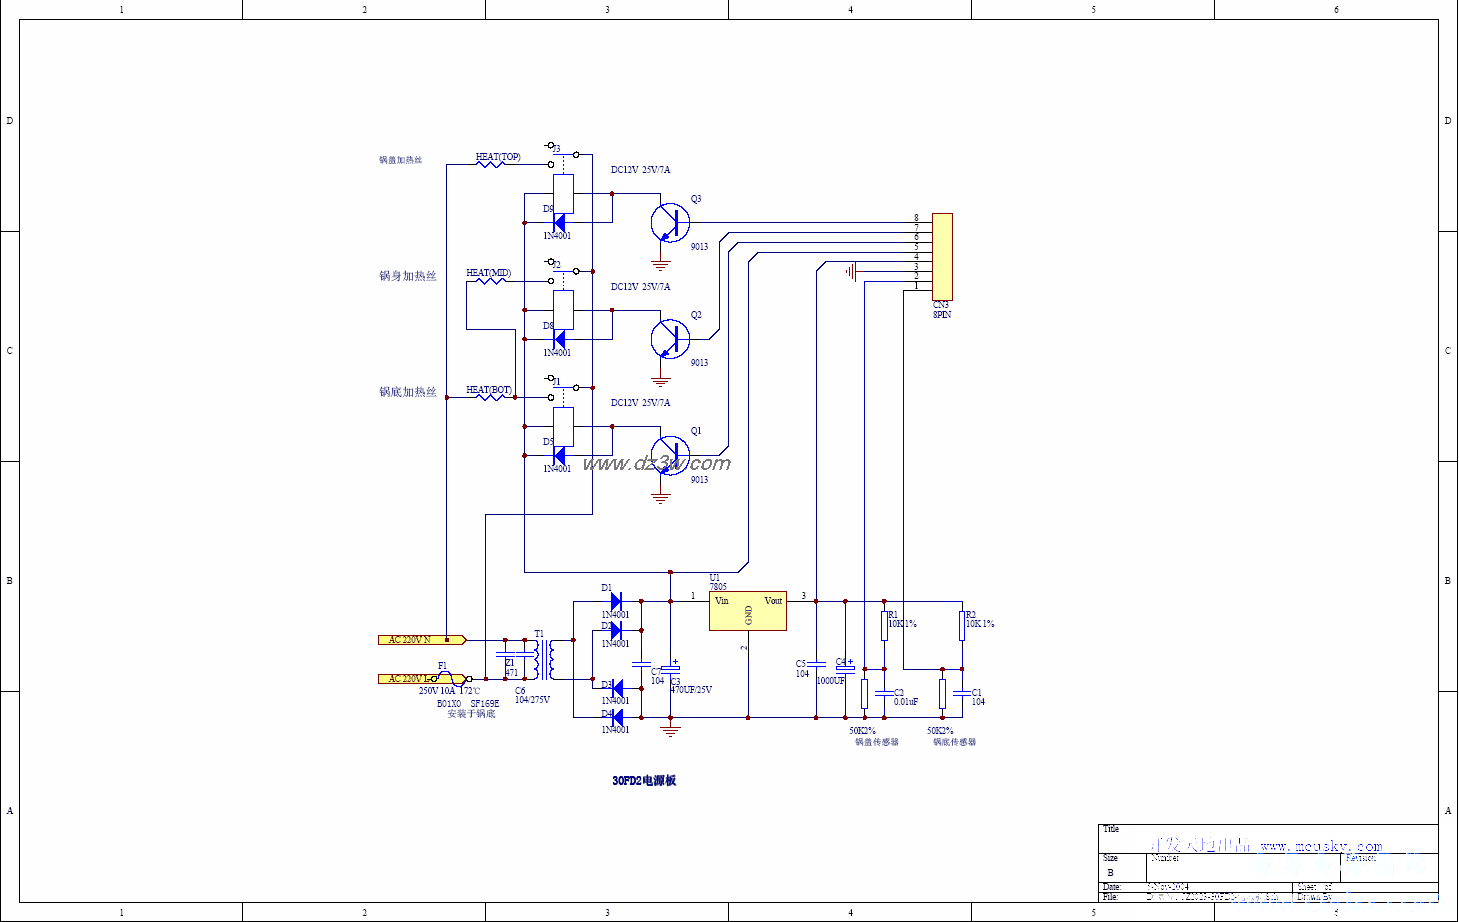Click the R1 10K resistor
Screen dimensions: 1459x922
[884, 626]
